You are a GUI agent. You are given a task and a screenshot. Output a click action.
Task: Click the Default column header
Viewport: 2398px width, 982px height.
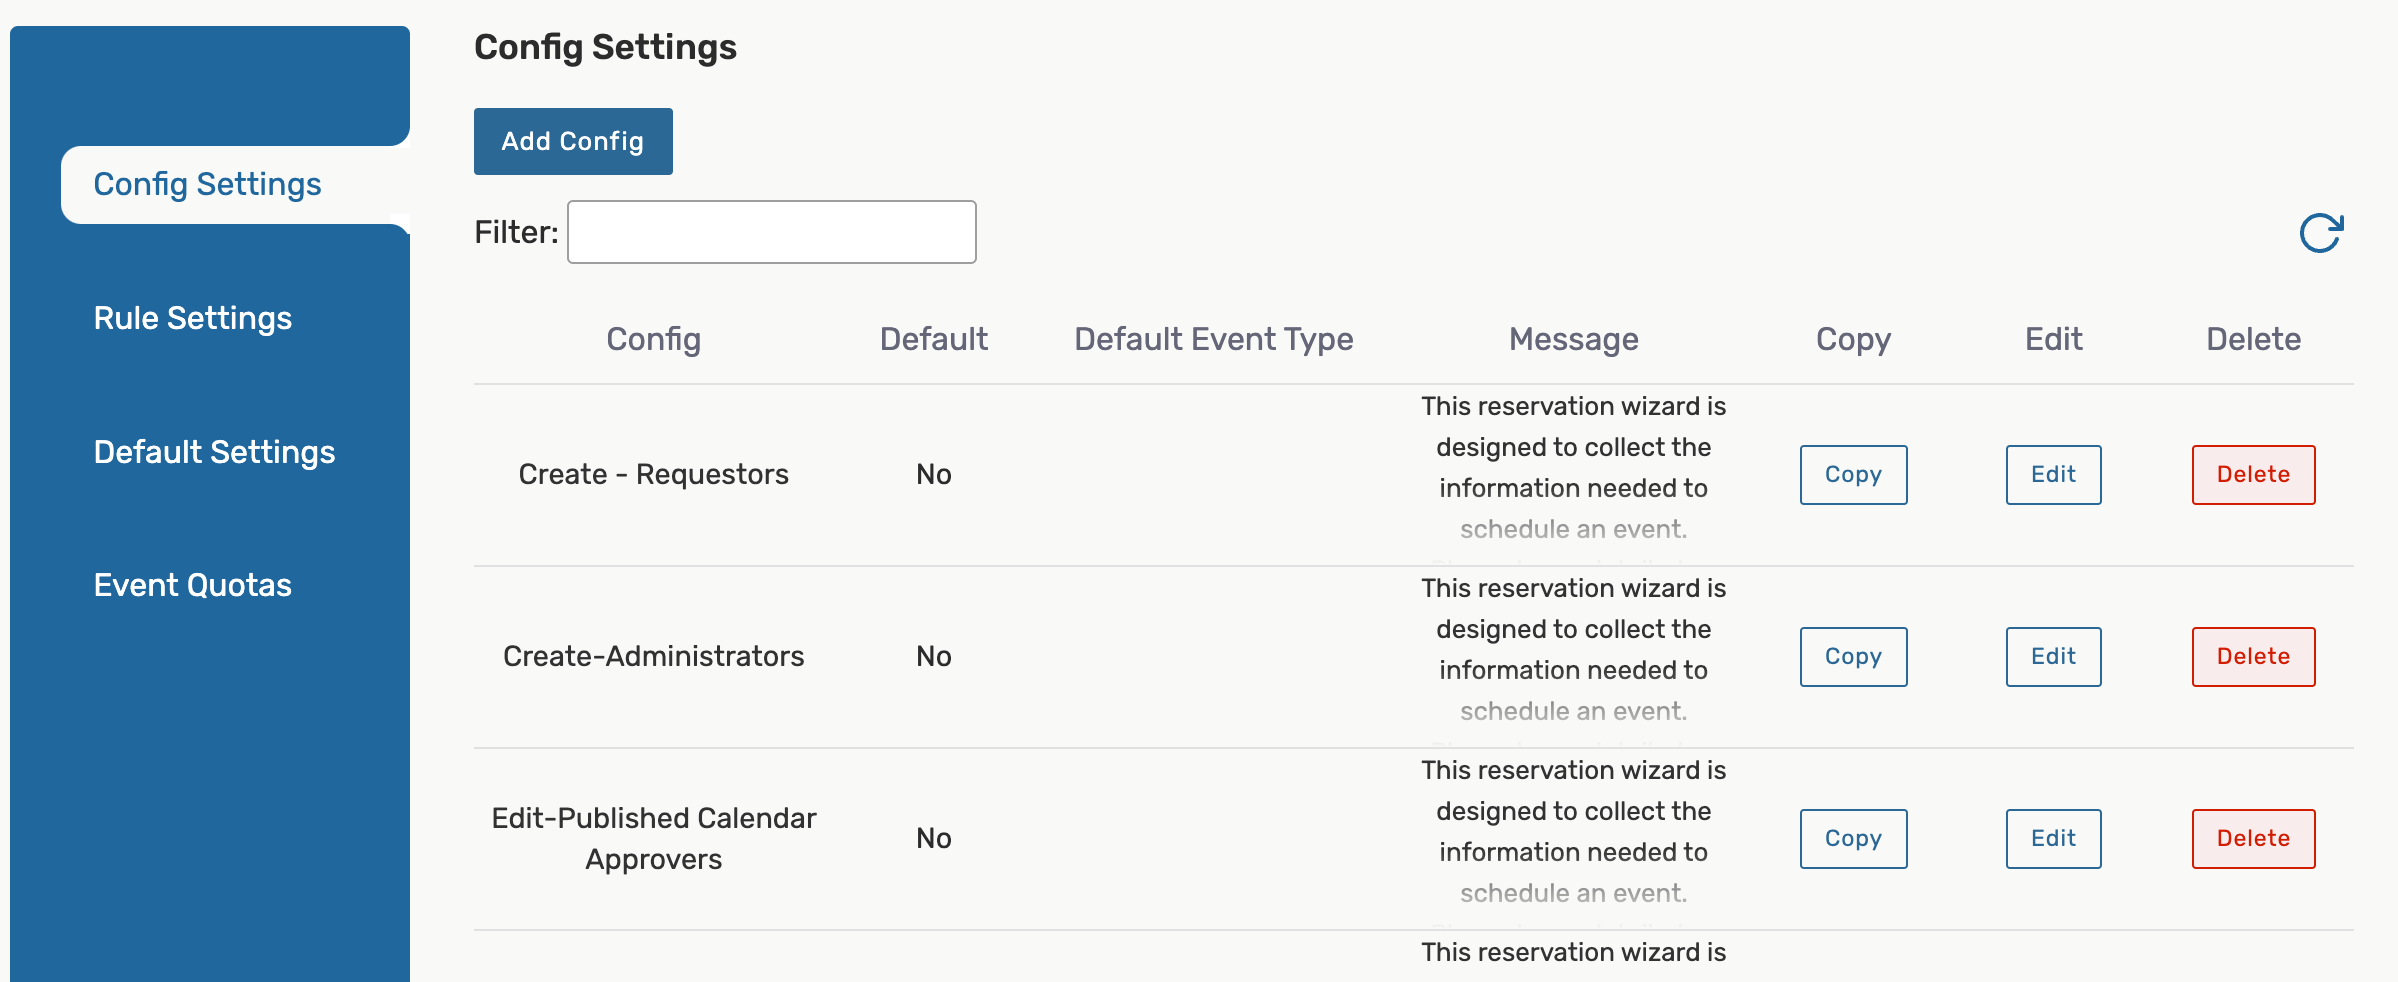click(x=933, y=340)
